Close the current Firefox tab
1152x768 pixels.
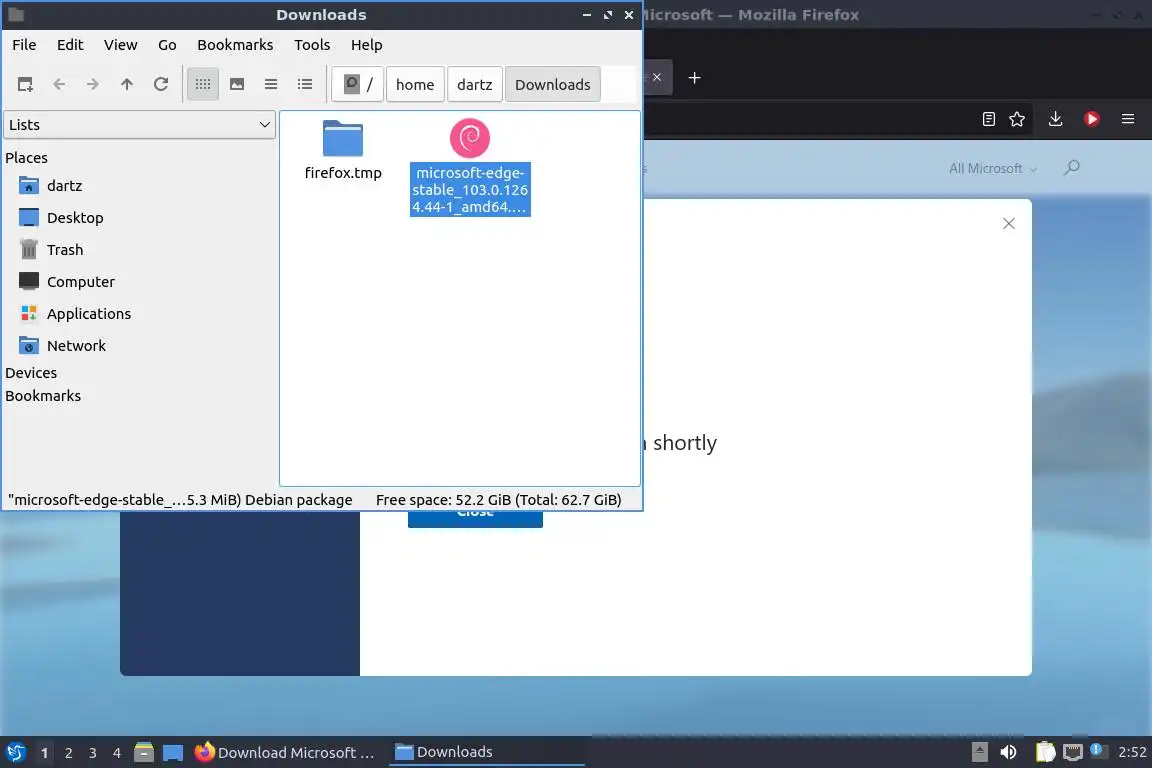click(x=657, y=77)
